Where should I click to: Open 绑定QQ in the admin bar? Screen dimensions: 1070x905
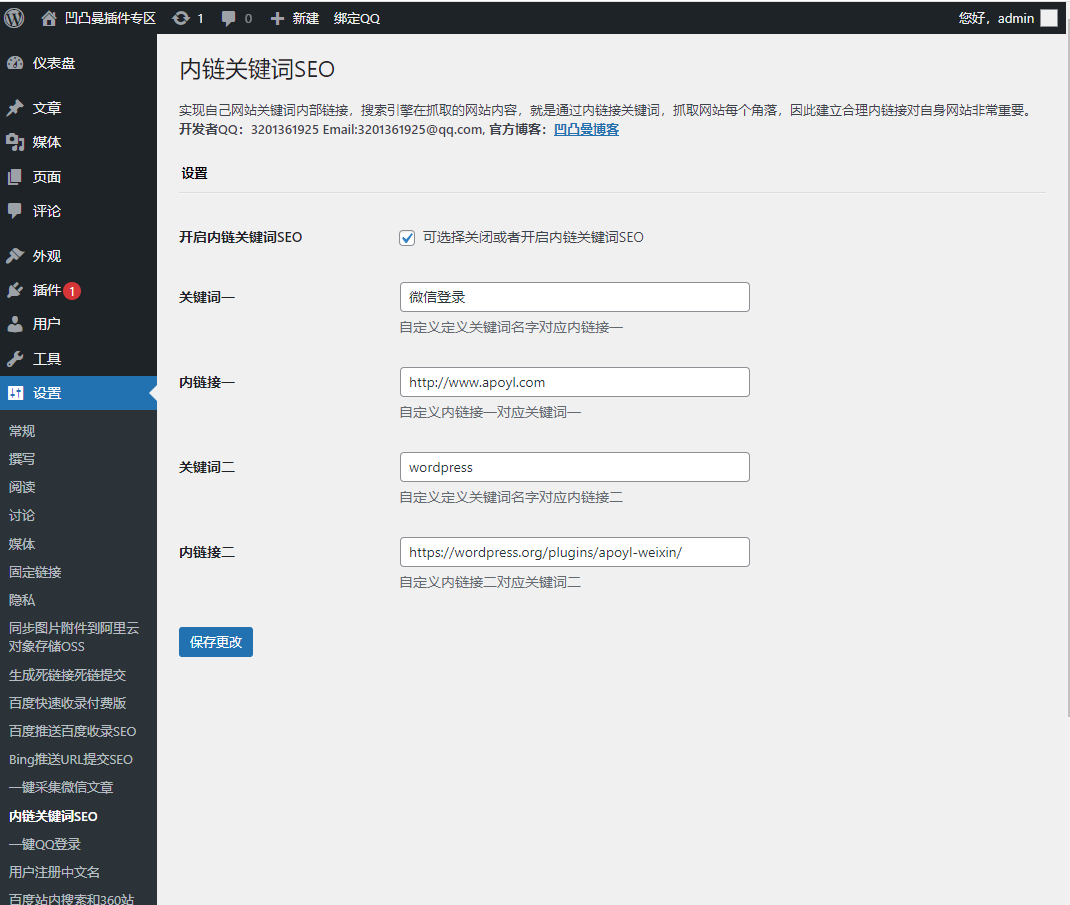[x=356, y=18]
